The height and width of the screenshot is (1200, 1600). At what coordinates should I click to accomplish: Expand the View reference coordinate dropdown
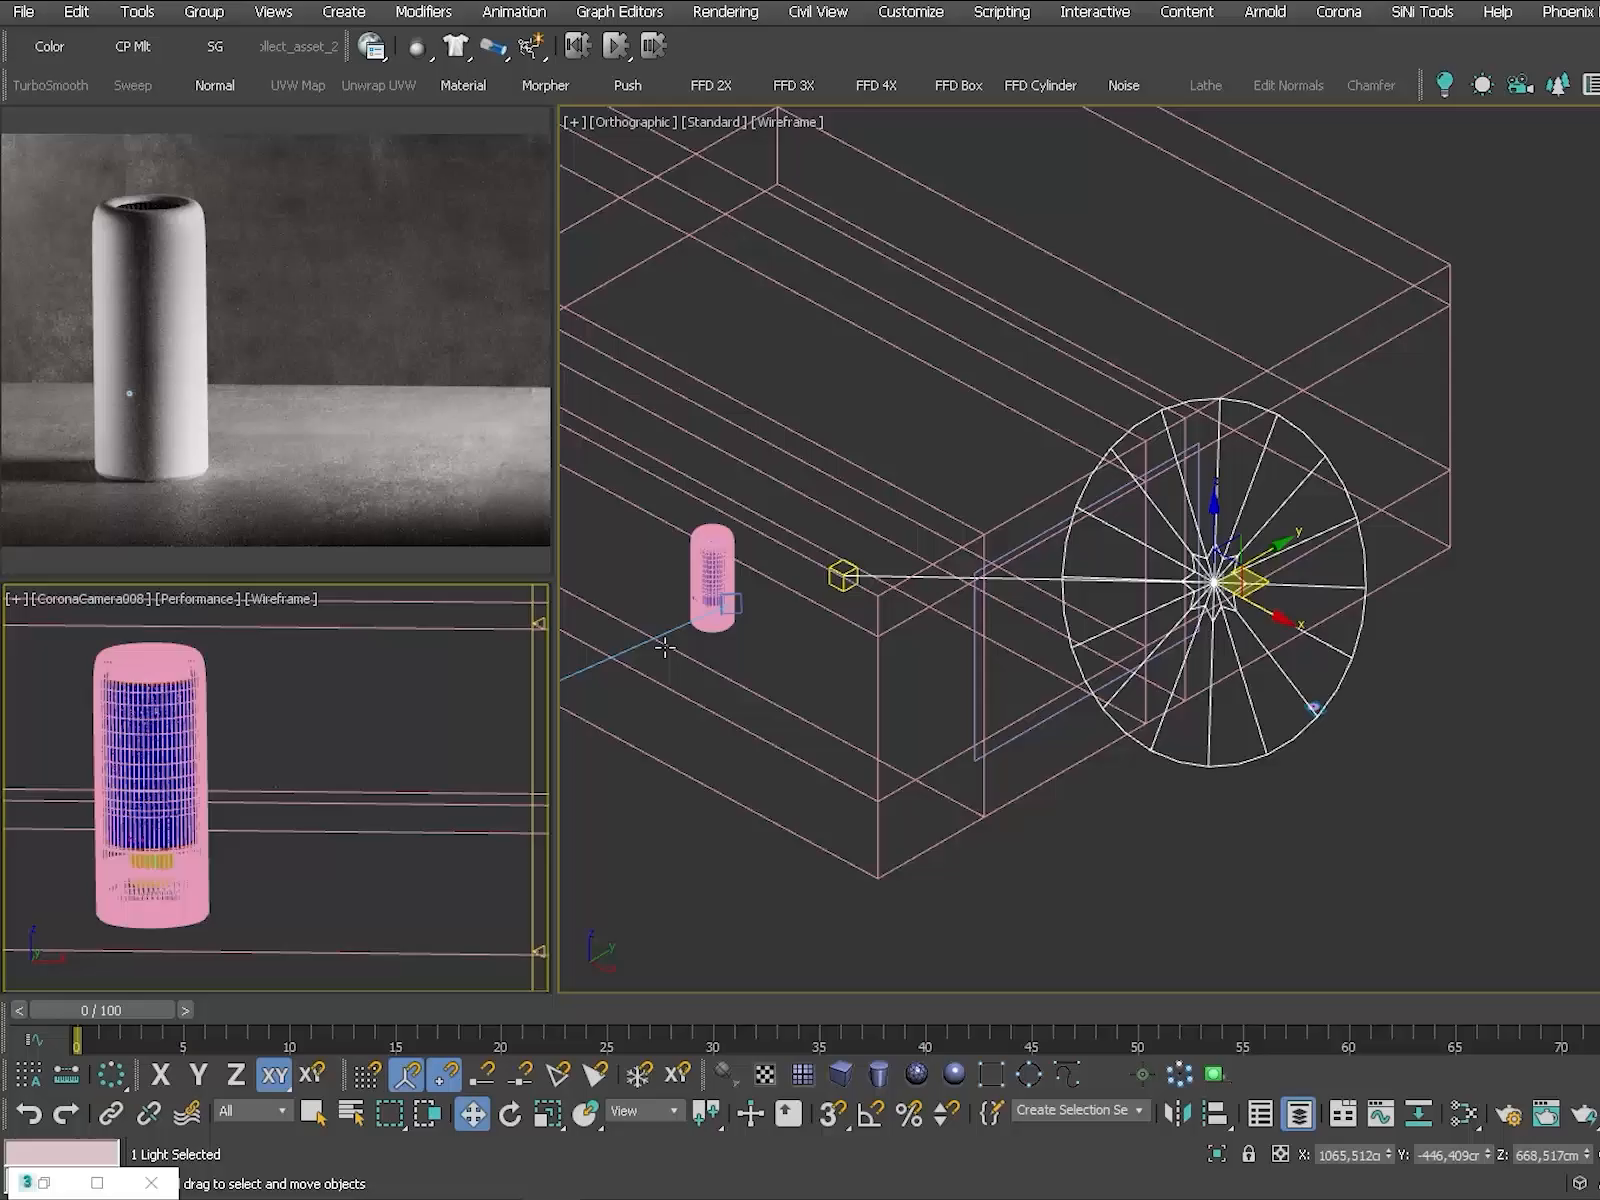643,1111
